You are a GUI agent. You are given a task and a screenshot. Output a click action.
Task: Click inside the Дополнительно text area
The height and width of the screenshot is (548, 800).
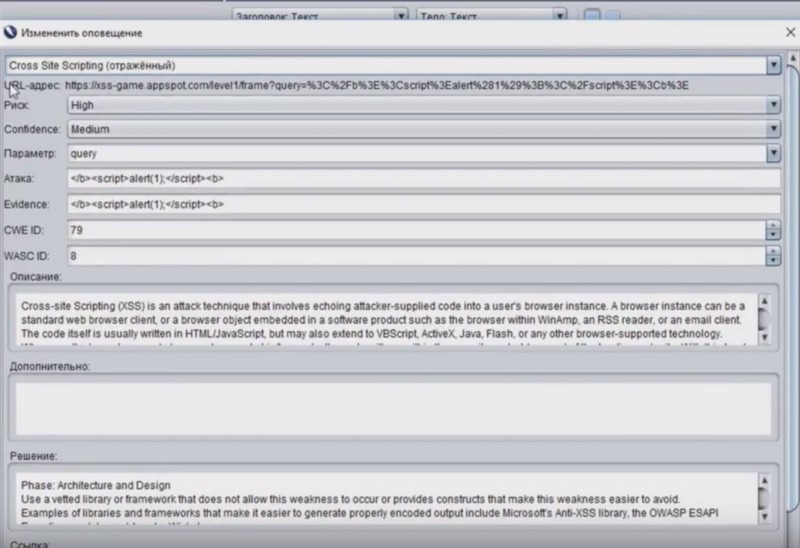[393, 409]
